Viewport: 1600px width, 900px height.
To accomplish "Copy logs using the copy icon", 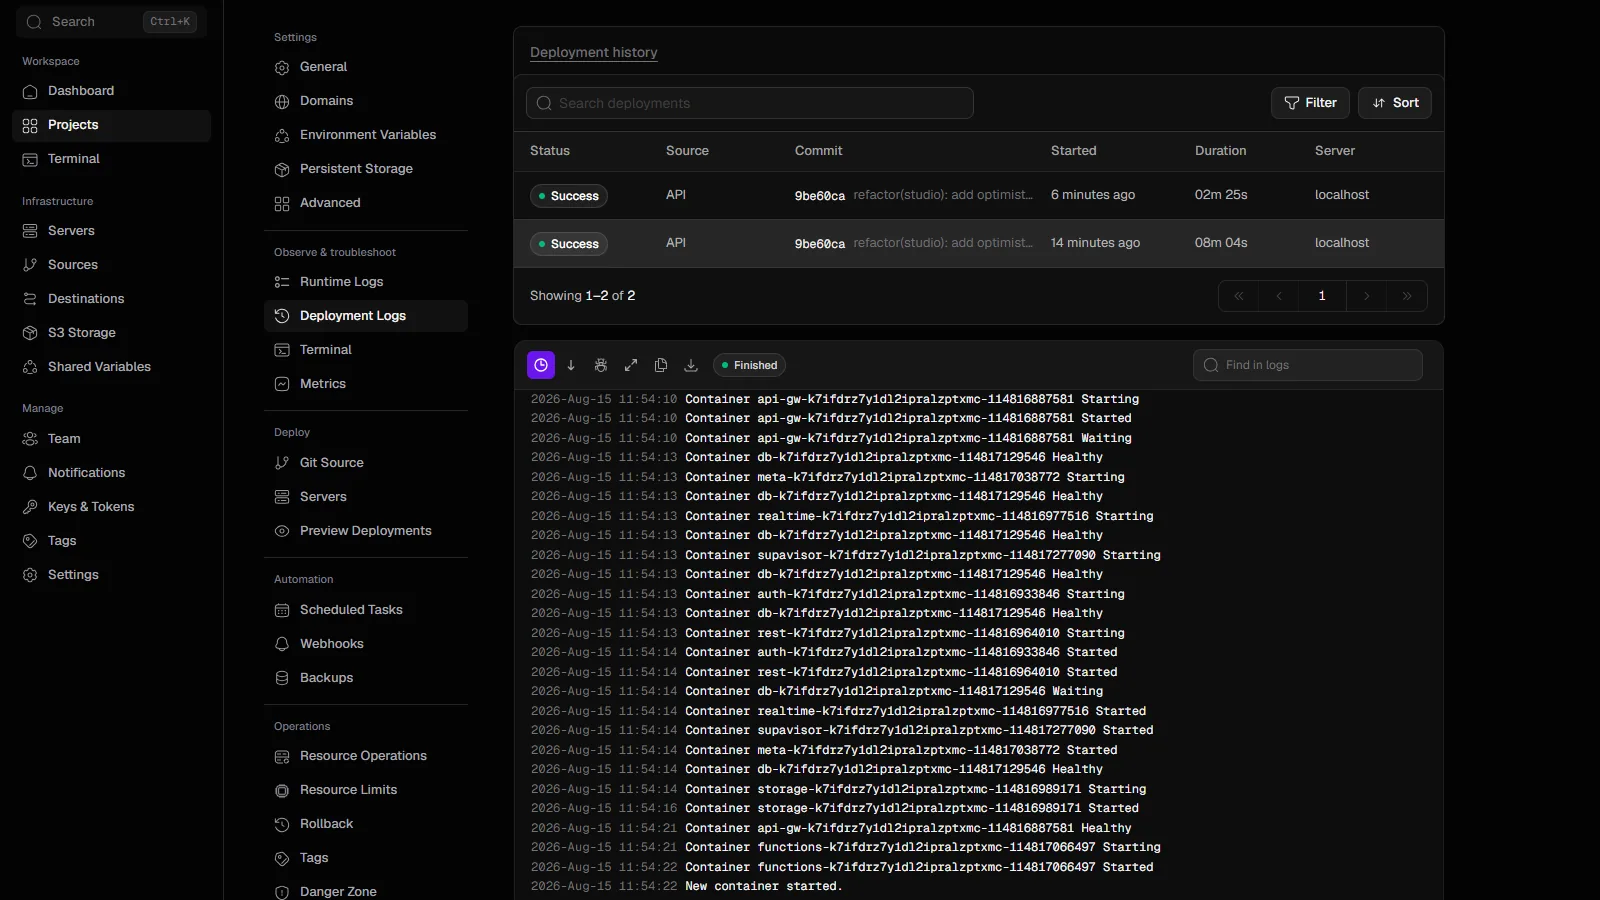I will (661, 365).
